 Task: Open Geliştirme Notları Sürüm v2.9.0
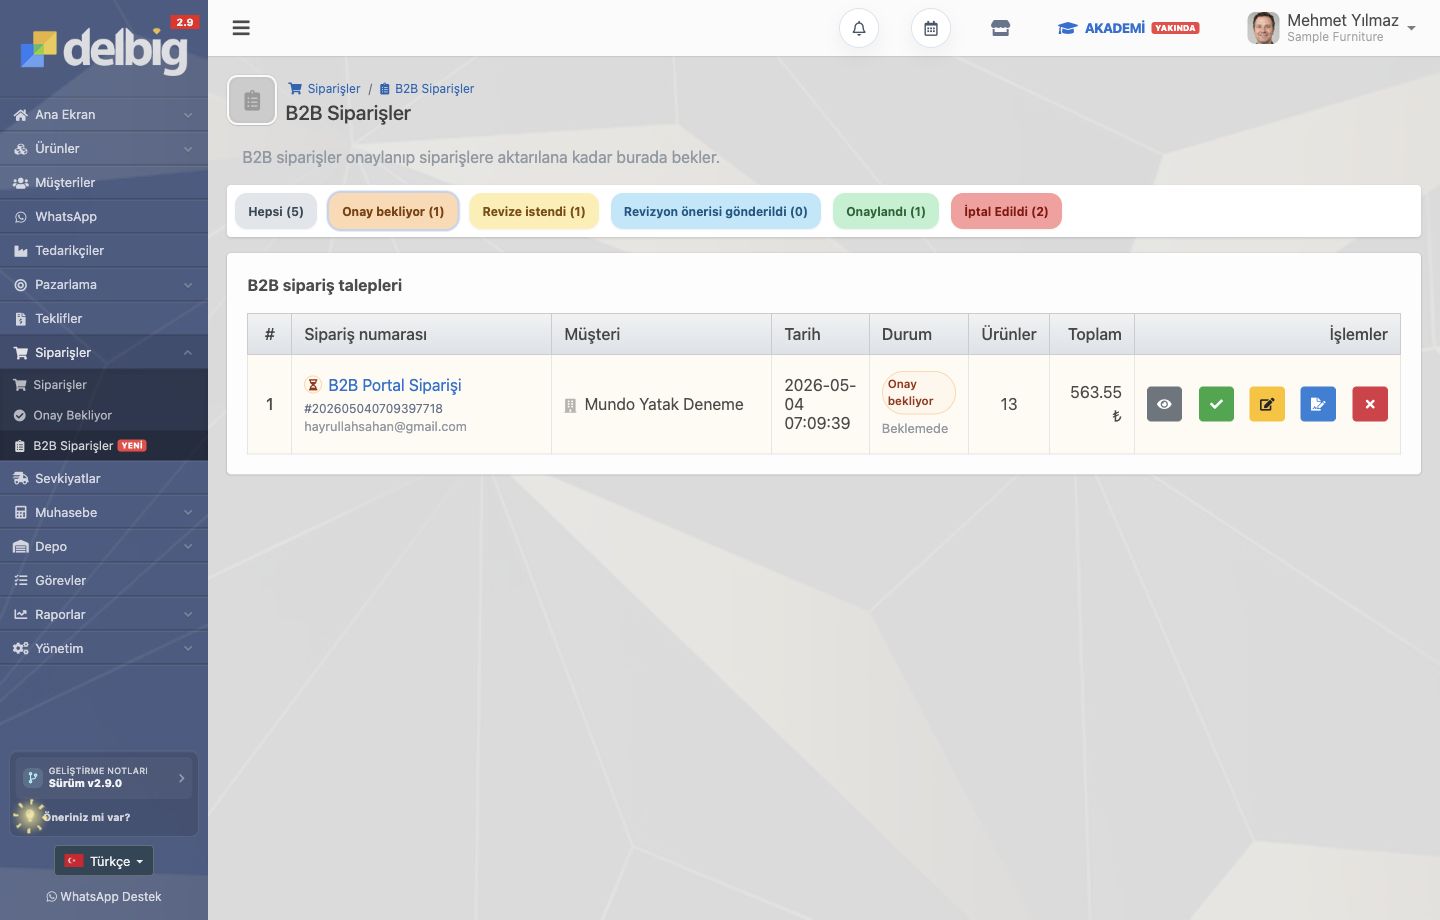pos(104,777)
